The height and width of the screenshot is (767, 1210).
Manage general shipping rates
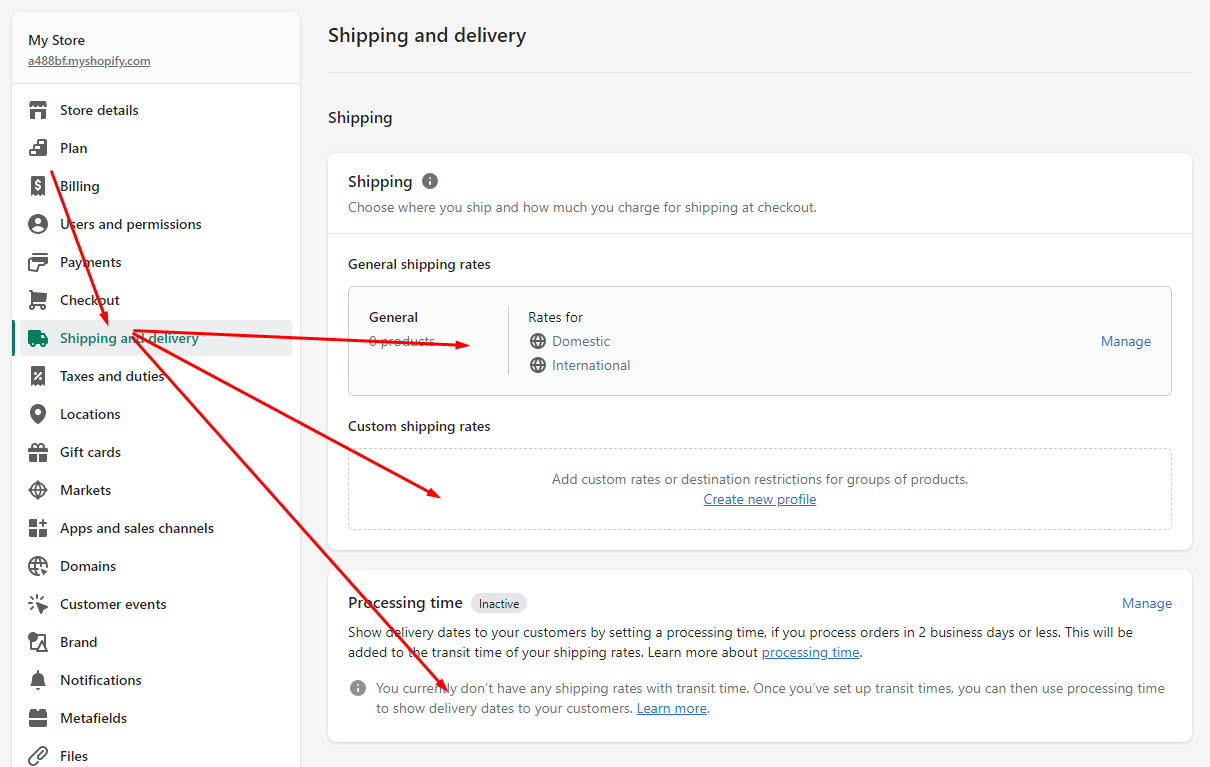point(1125,341)
